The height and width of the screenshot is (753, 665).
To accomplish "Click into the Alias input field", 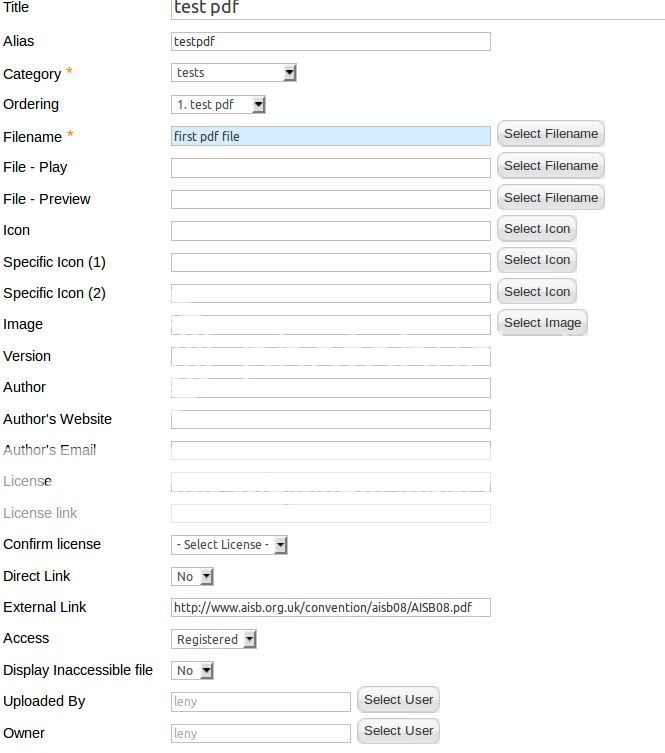I will point(330,42).
